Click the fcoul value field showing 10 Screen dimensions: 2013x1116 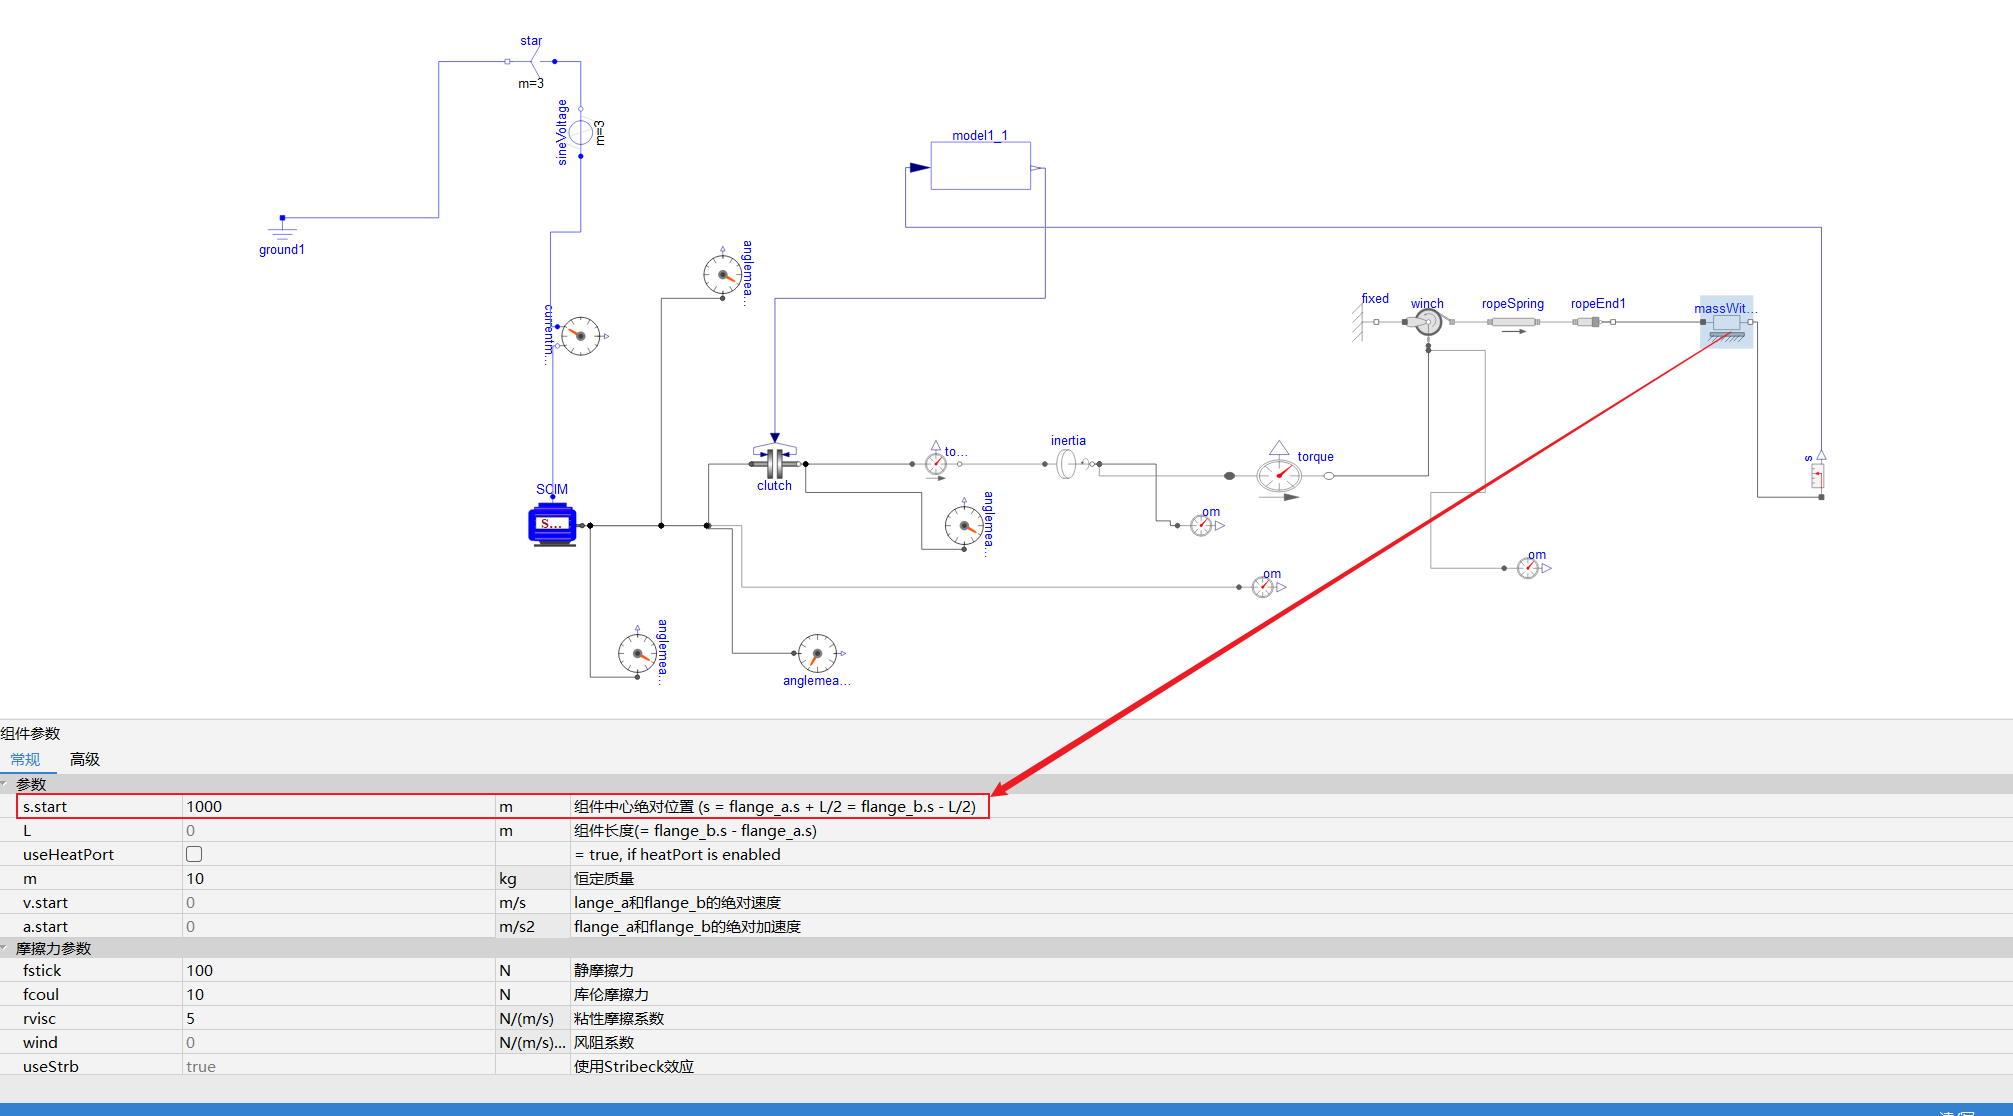click(338, 994)
